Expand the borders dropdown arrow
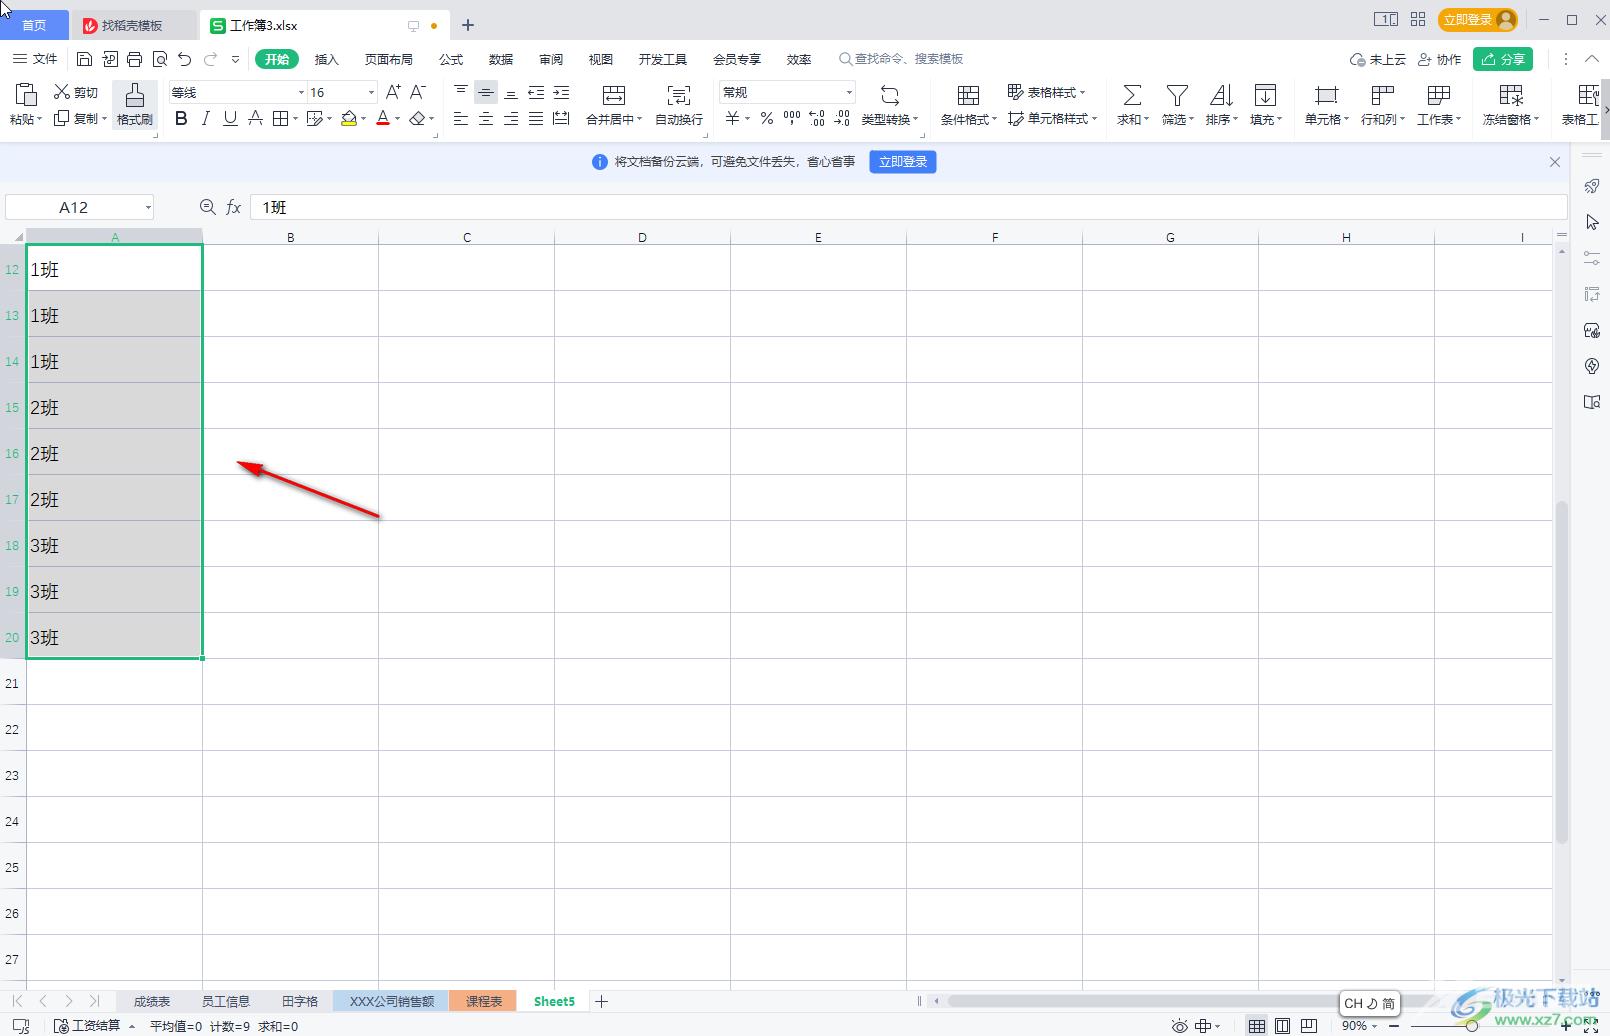The width and height of the screenshot is (1610, 1036). (x=296, y=119)
